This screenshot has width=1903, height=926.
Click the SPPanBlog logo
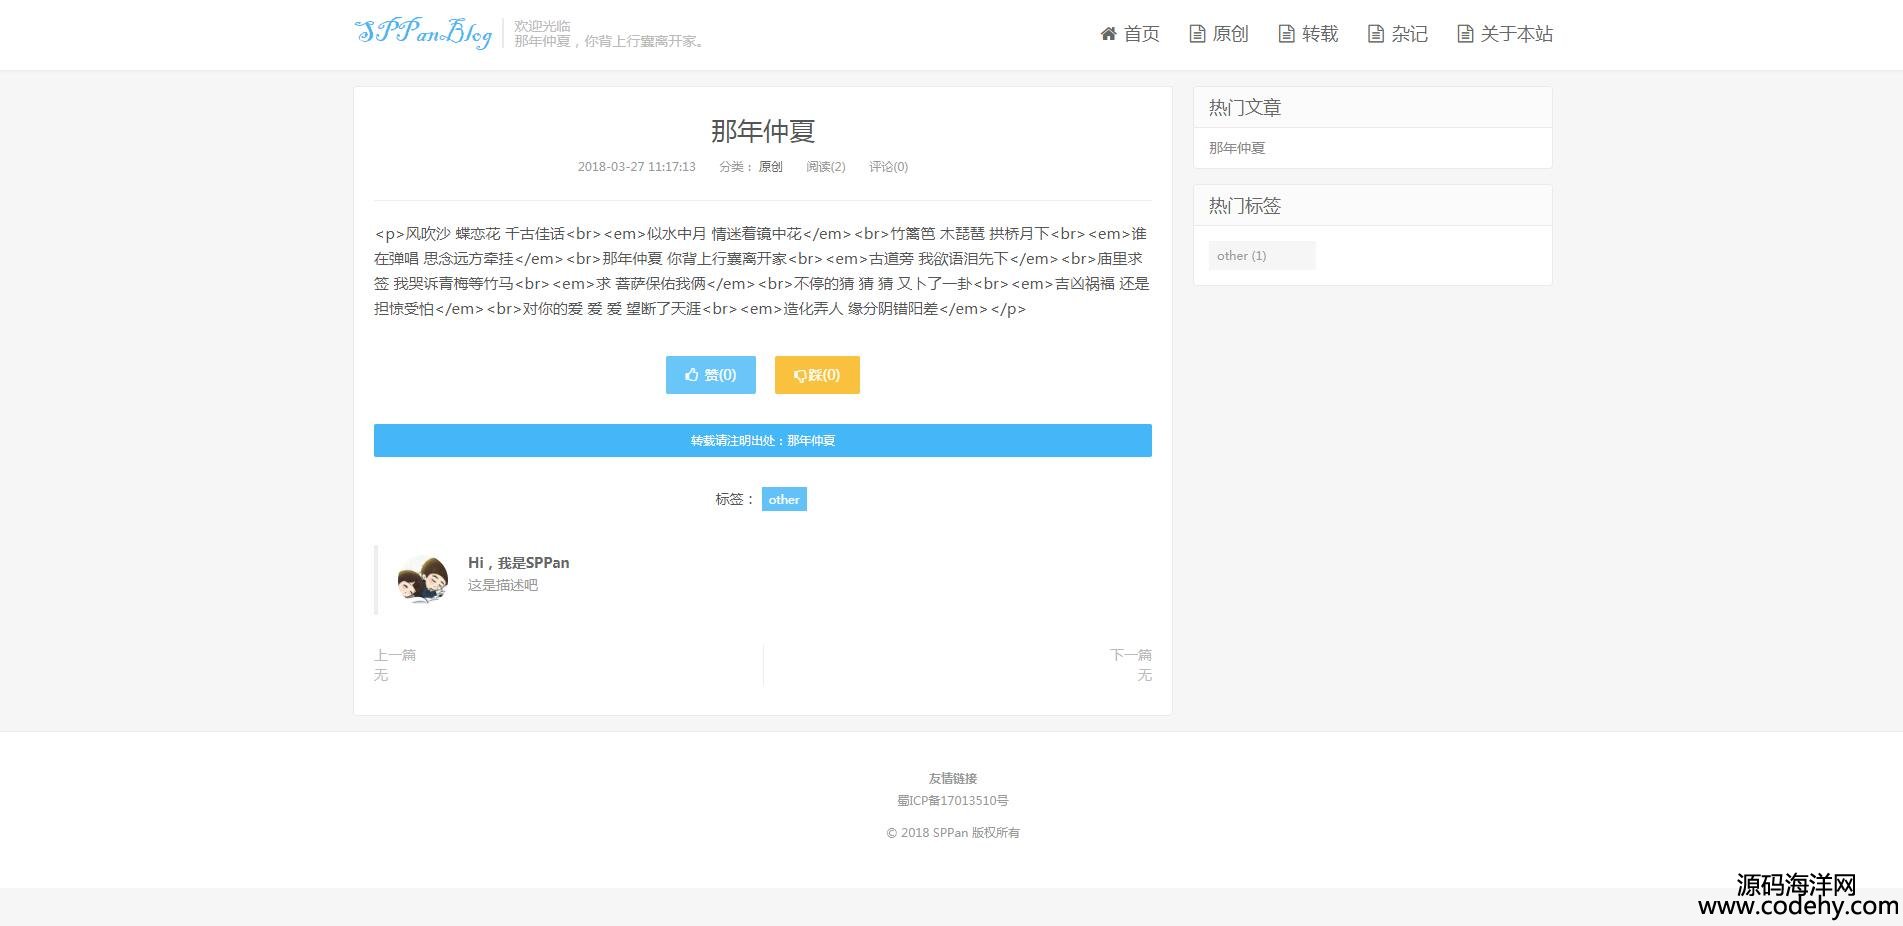point(423,33)
